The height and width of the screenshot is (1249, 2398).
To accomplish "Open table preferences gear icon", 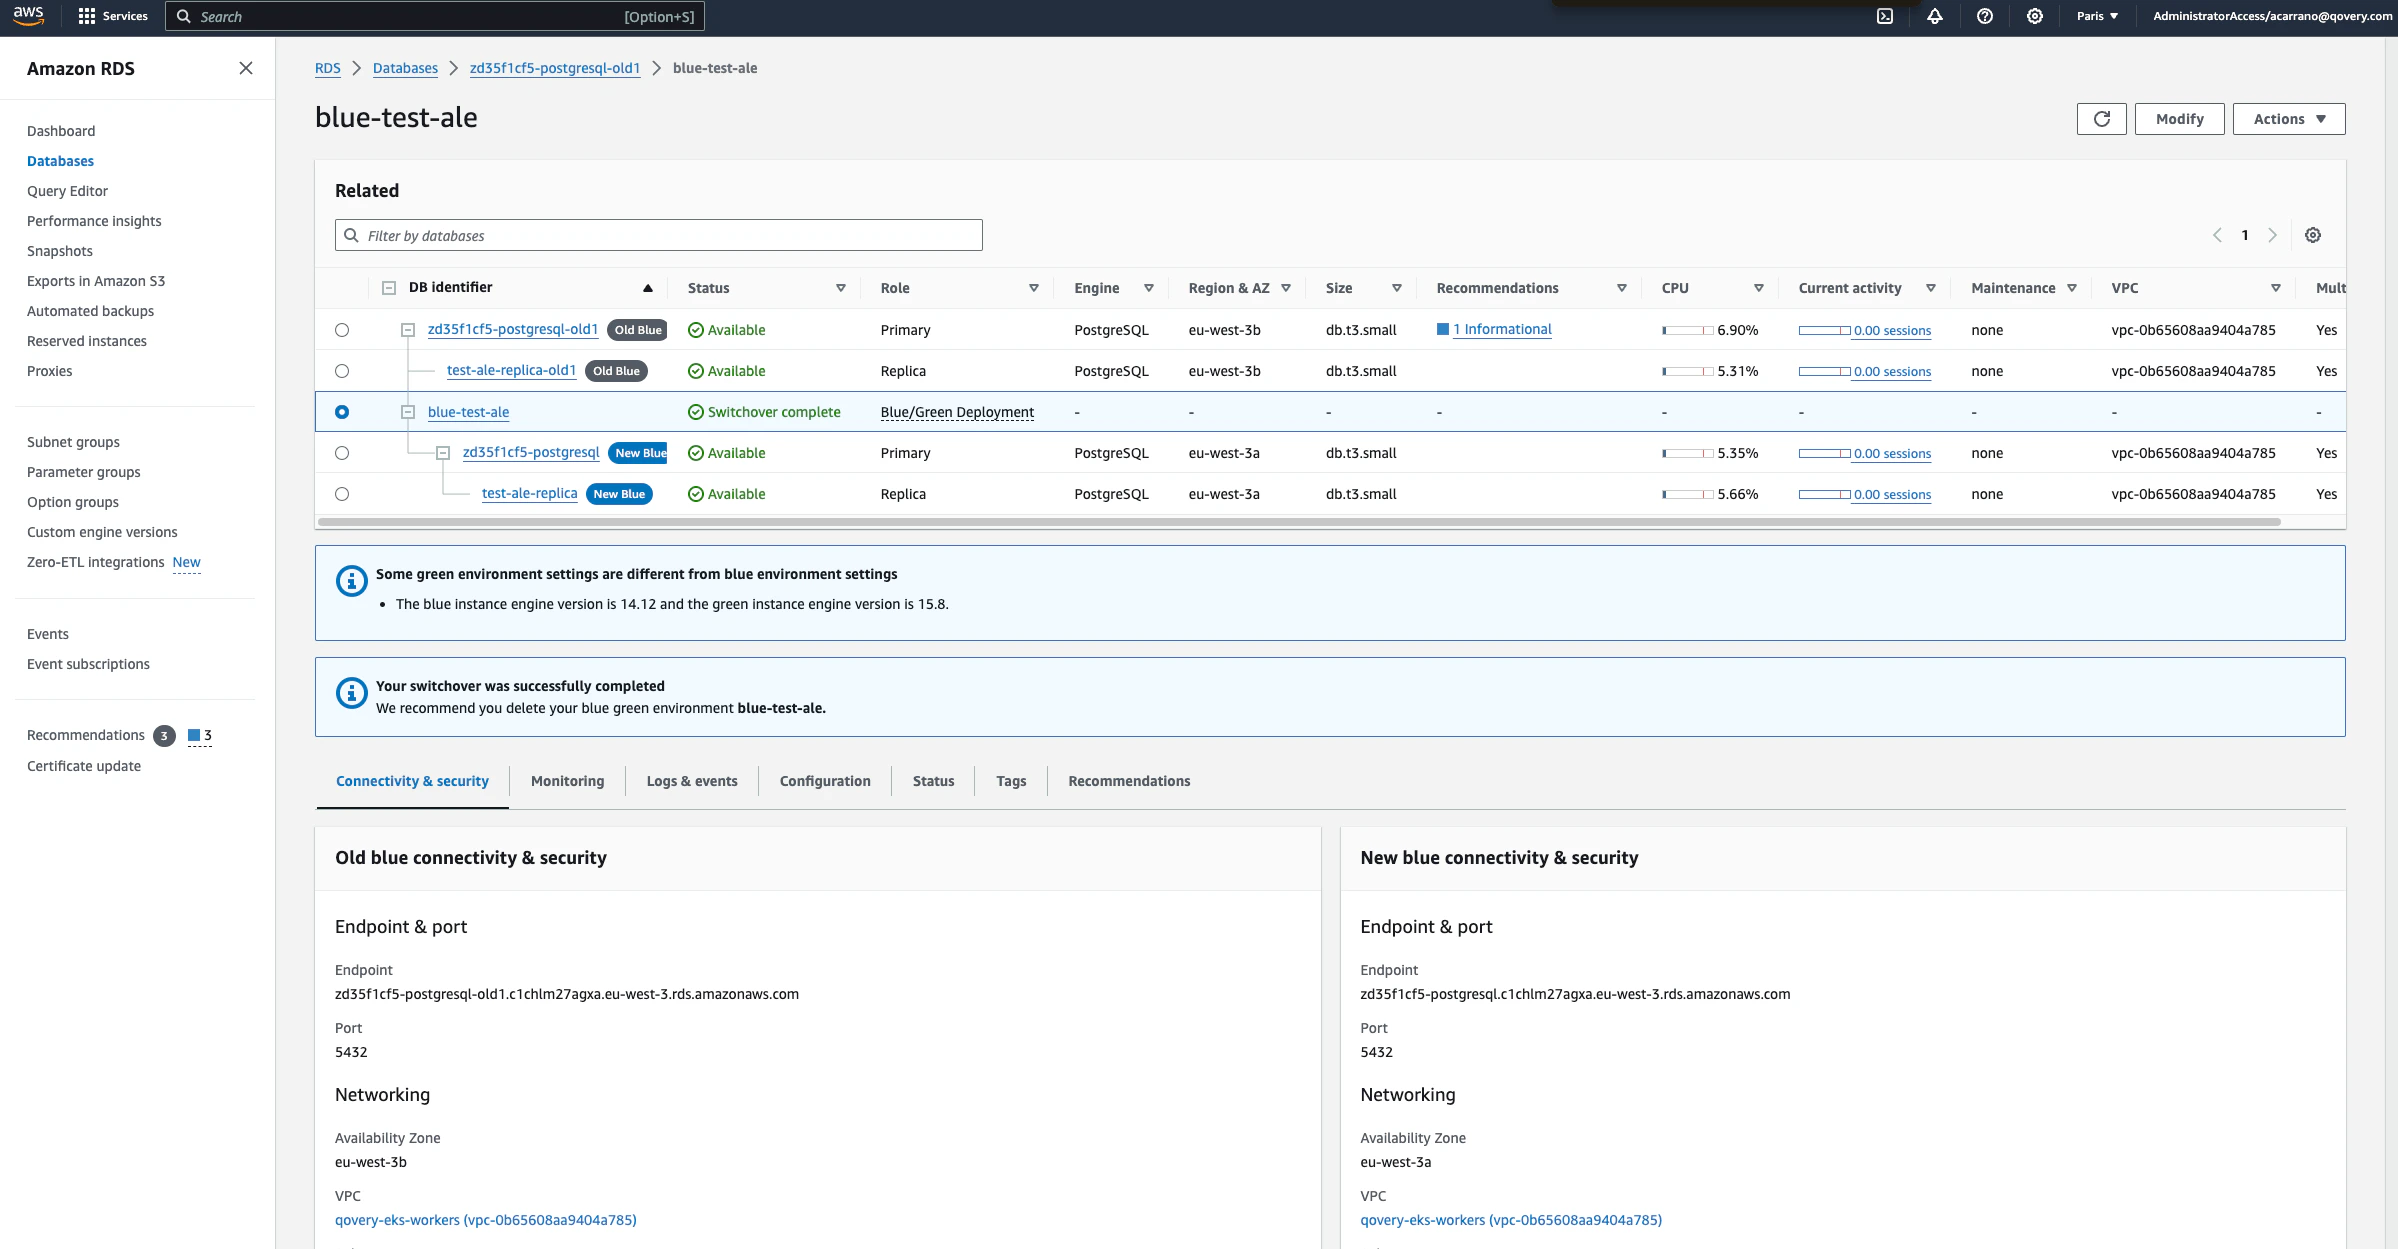I will tap(2313, 235).
